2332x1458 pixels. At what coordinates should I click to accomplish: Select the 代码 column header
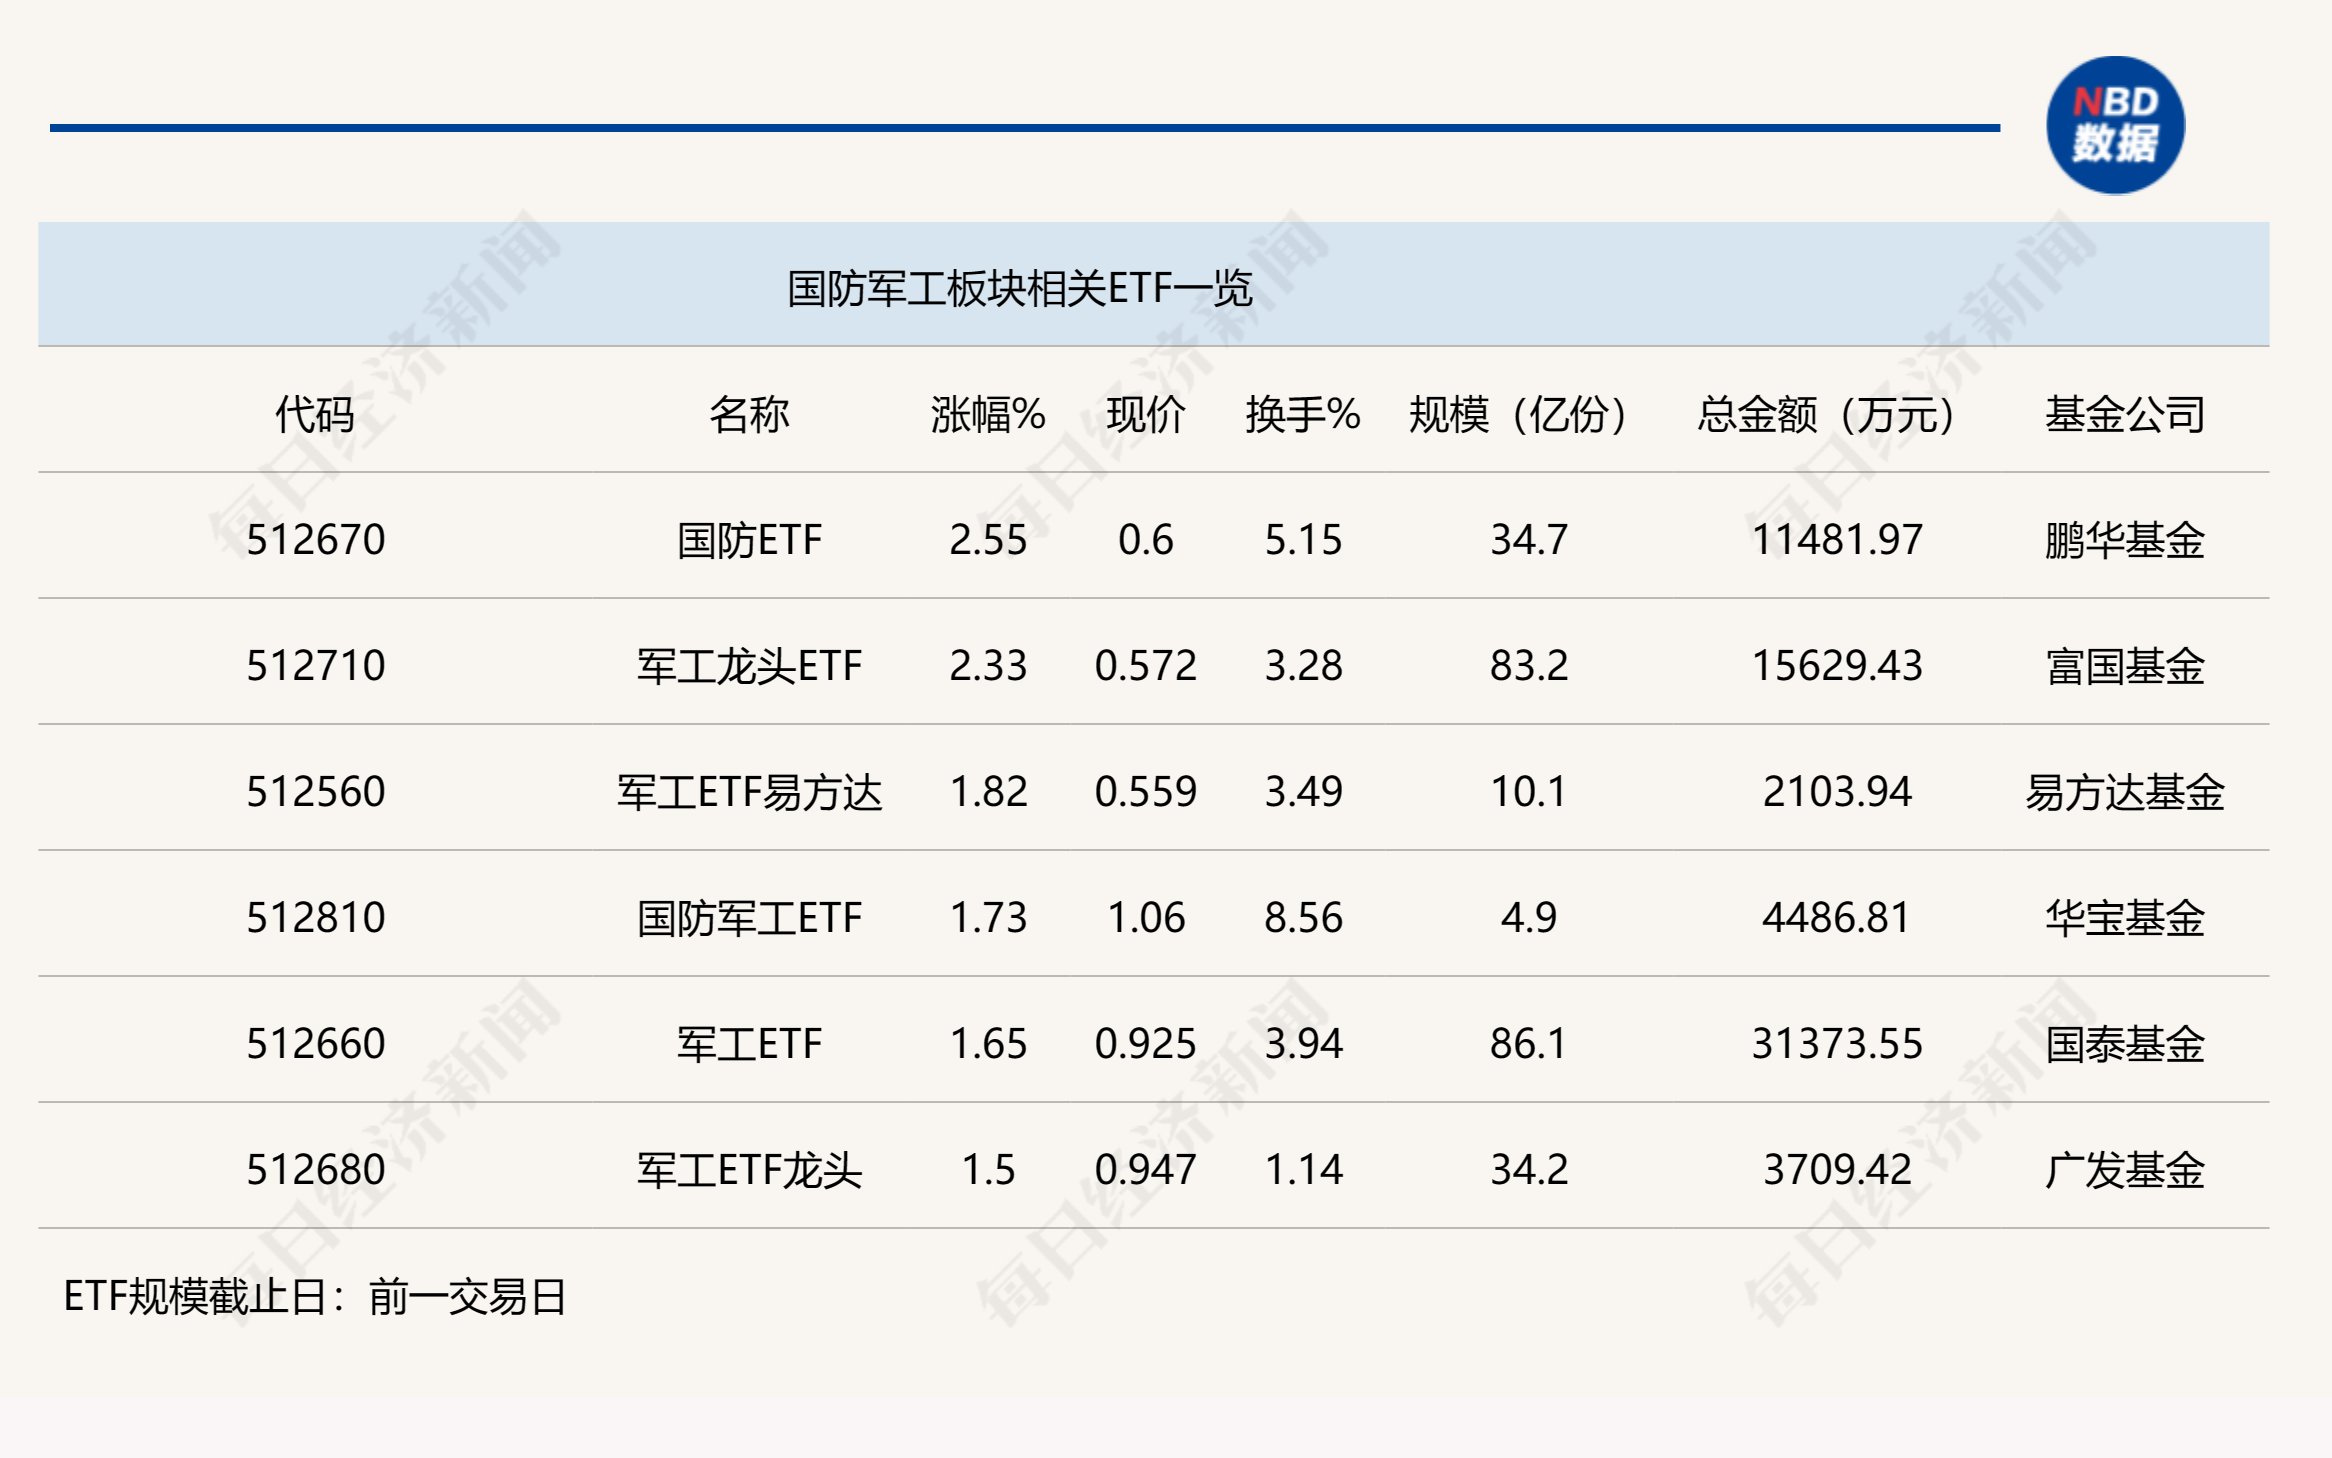click(x=315, y=414)
